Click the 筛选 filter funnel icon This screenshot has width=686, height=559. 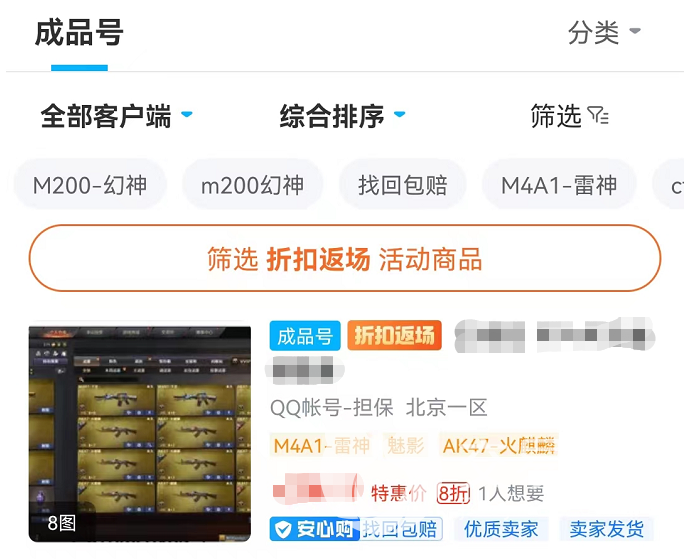[x=598, y=116]
